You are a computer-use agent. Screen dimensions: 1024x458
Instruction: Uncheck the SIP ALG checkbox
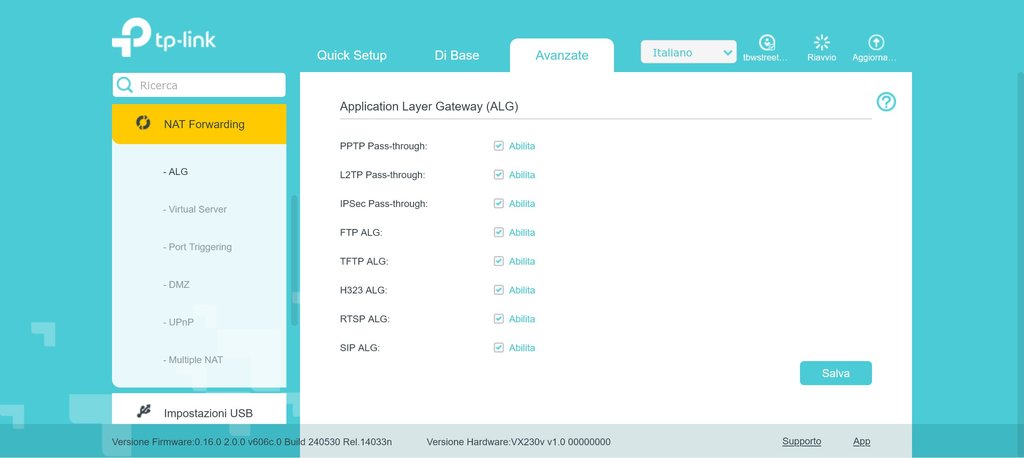click(x=498, y=348)
